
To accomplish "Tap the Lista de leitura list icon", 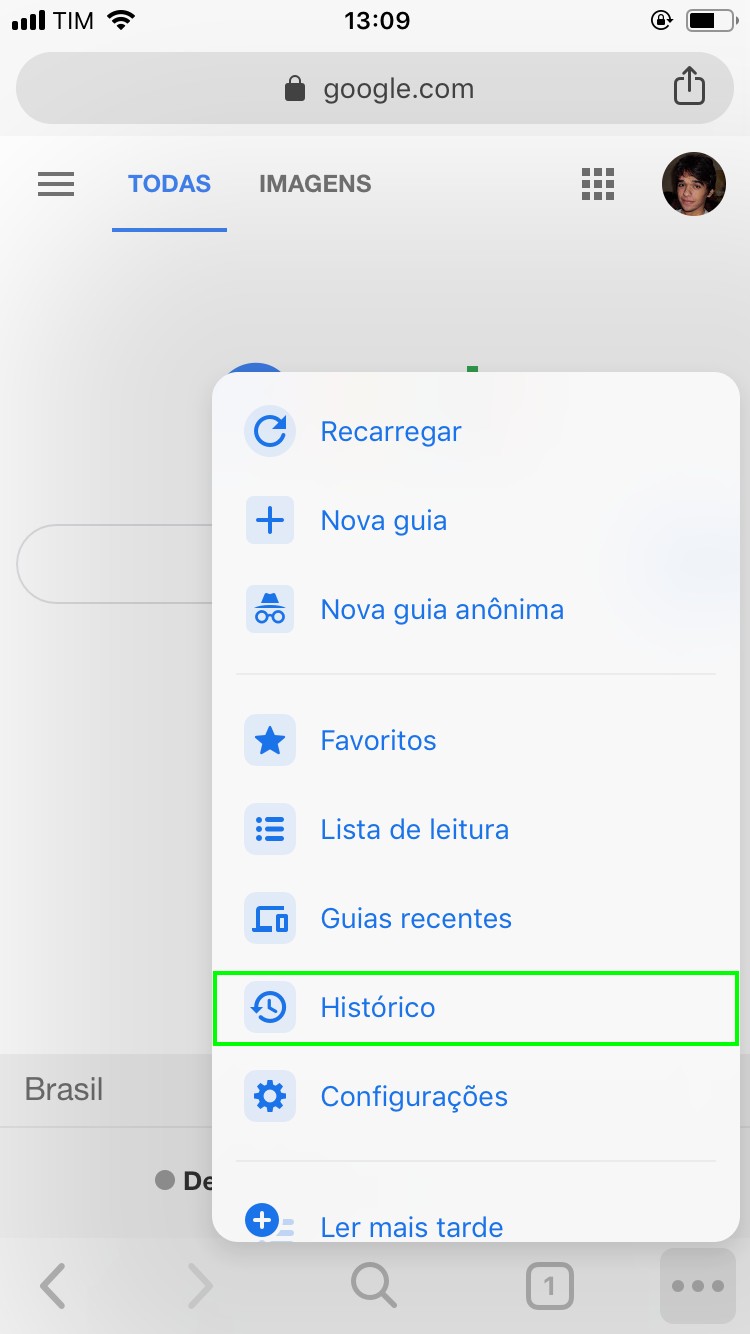I will click(x=270, y=830).
